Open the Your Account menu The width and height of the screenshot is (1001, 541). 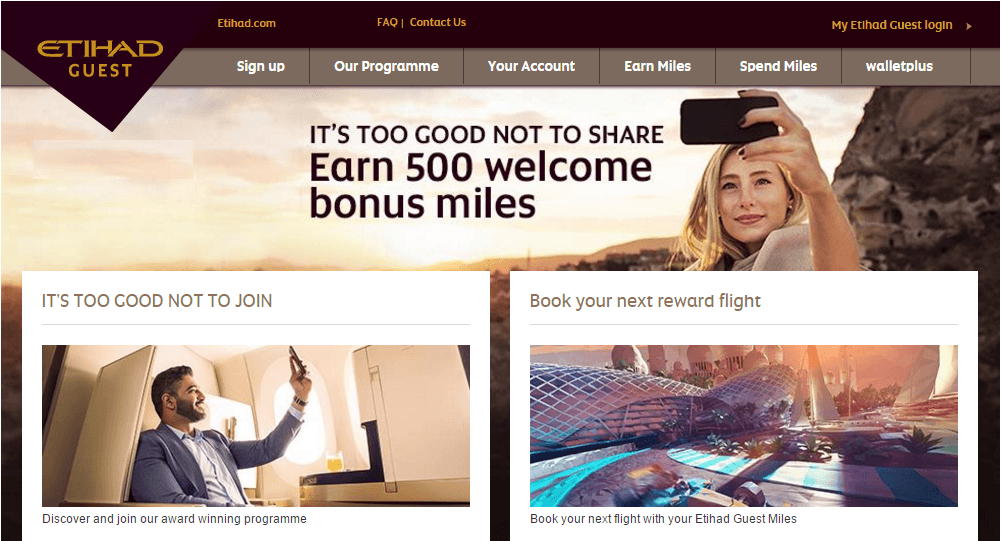pyautogui.click(x=531, y=66)
